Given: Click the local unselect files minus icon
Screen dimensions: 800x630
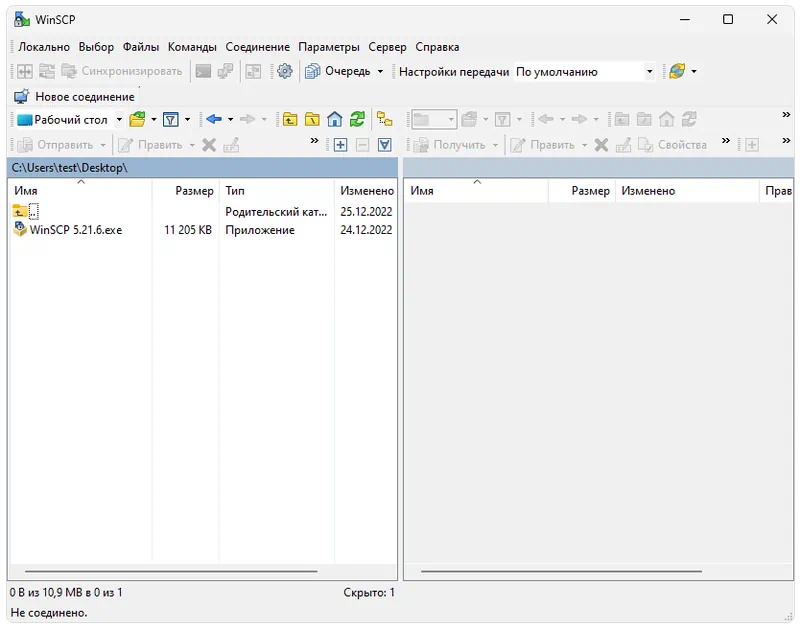Looking at the screenshot, I should 362,145.
